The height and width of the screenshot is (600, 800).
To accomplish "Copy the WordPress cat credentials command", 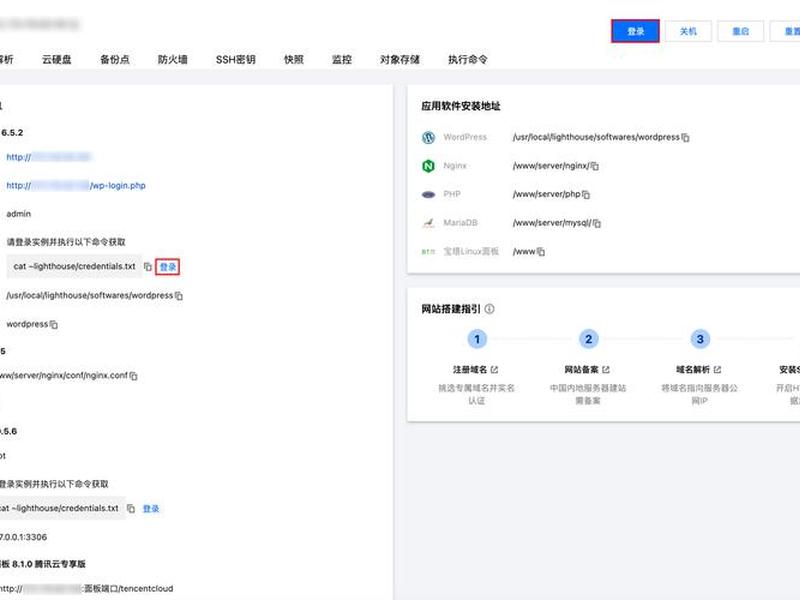I will tap(147, 267).
